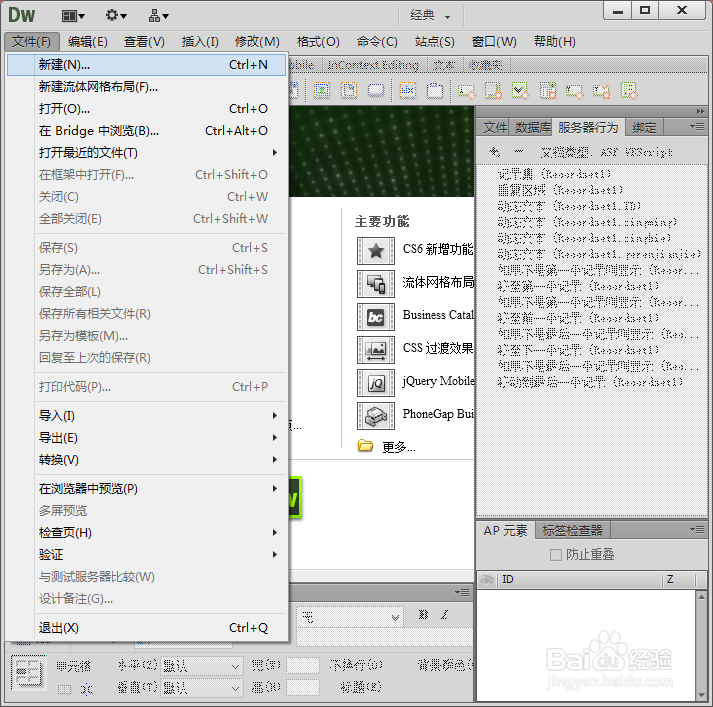Click the CS6 新增功能 star icon
This screenshot has width=713, height=707.
376,251
